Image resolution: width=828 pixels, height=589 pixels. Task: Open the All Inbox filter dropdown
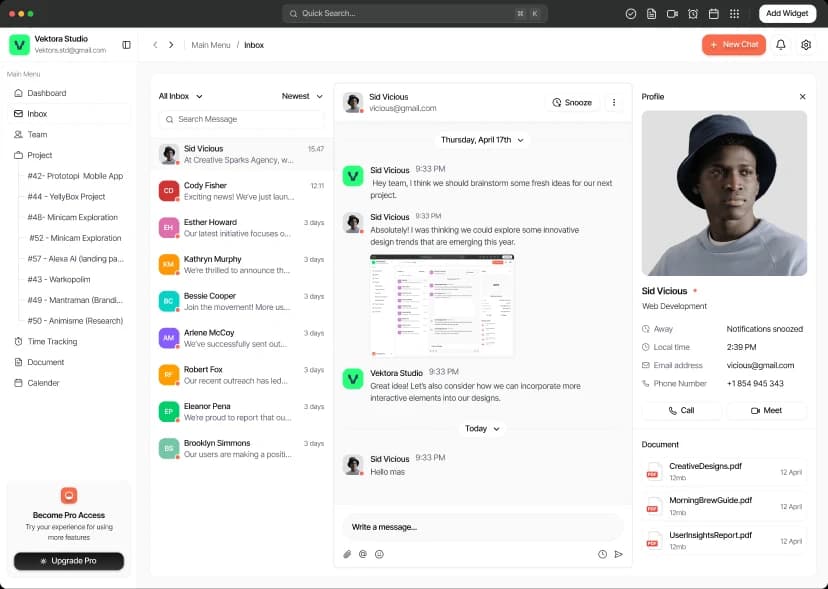pyautogui.click(x=179, y=96)
